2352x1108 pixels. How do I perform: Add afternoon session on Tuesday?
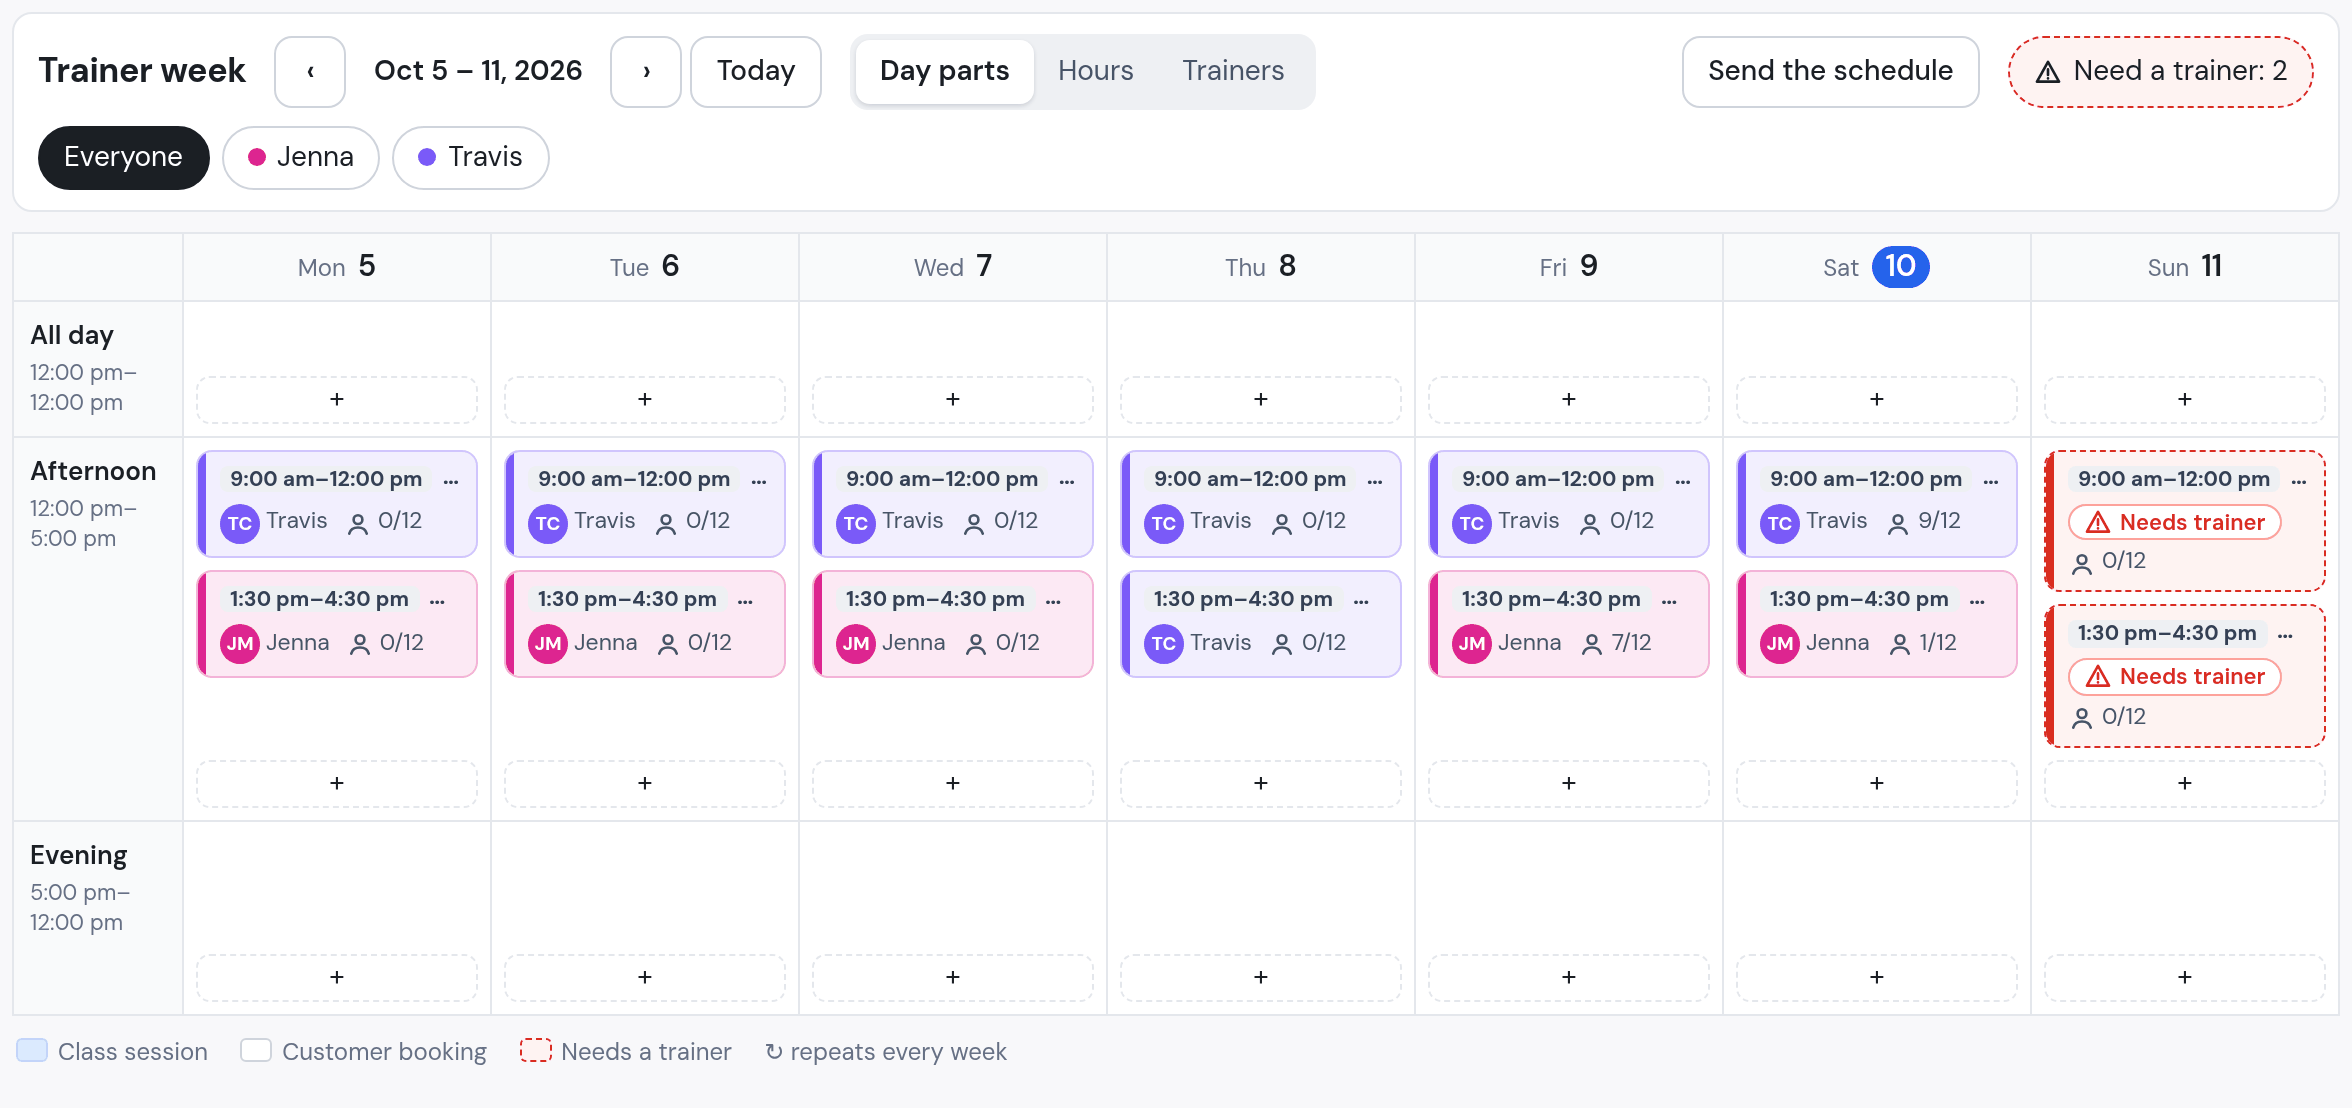(645, 783)
